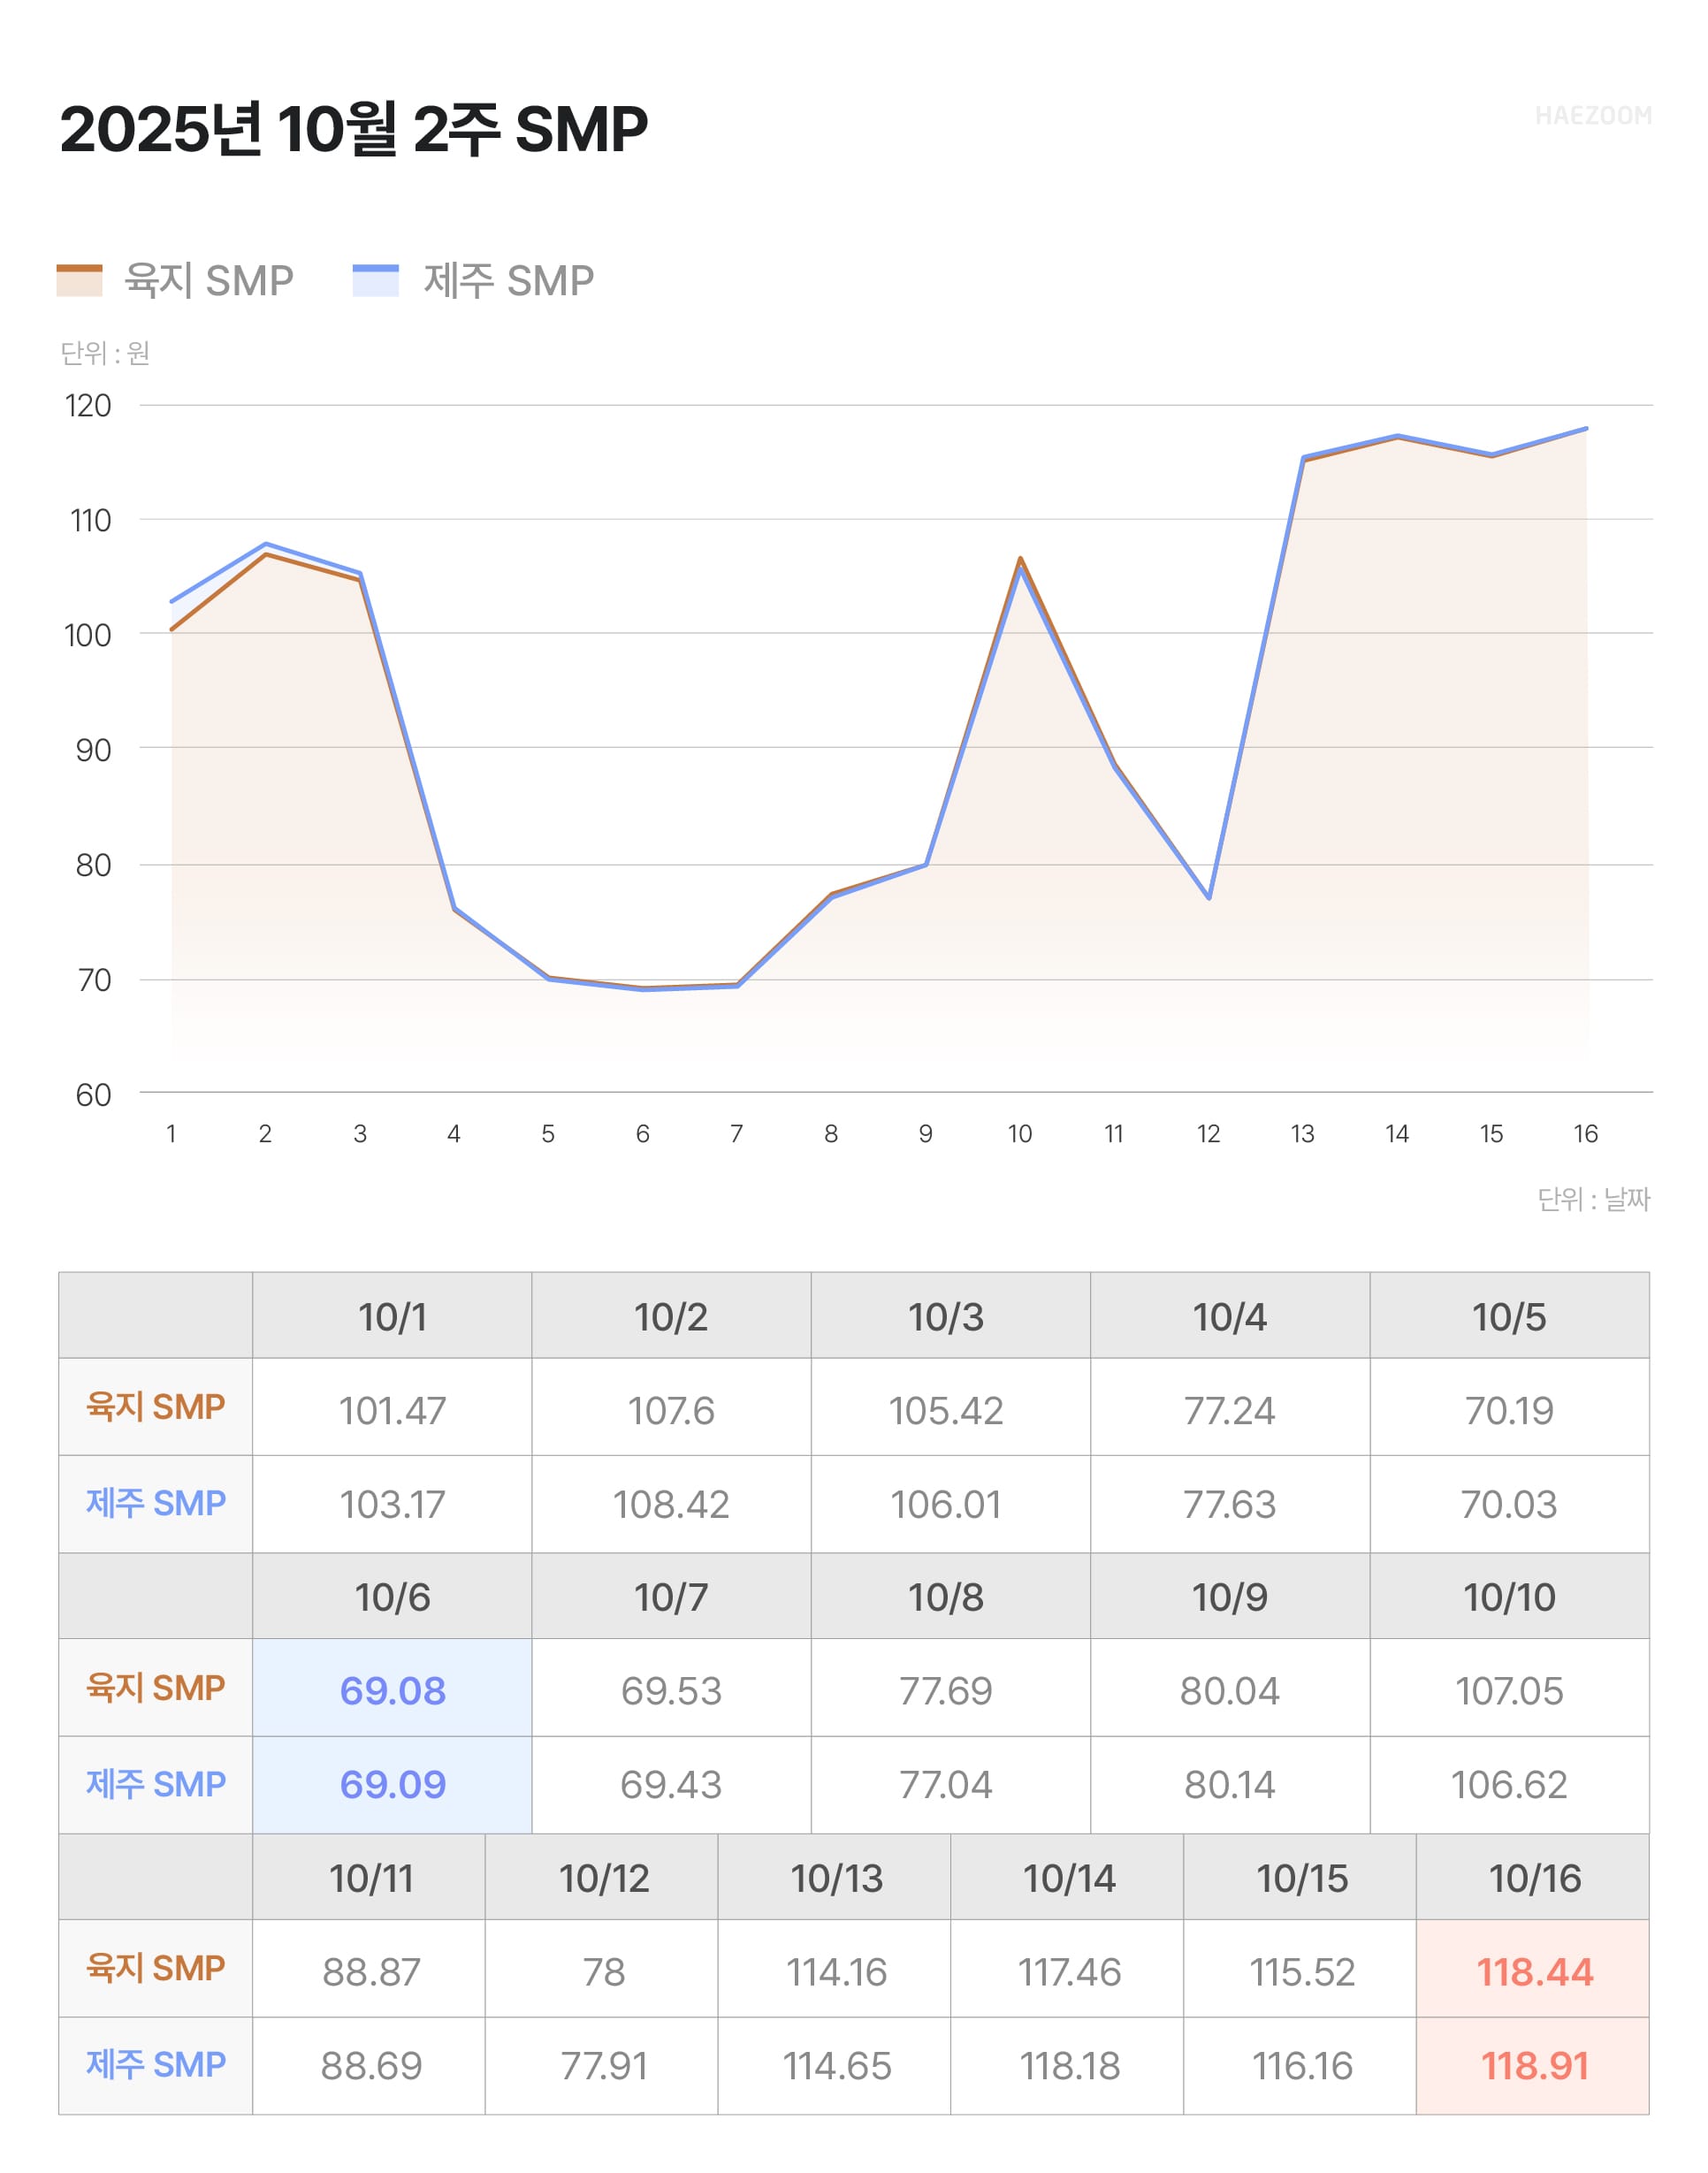
Task: Click the blue 69.09 제주 SMP cell
Action: tap(392, 1784)
